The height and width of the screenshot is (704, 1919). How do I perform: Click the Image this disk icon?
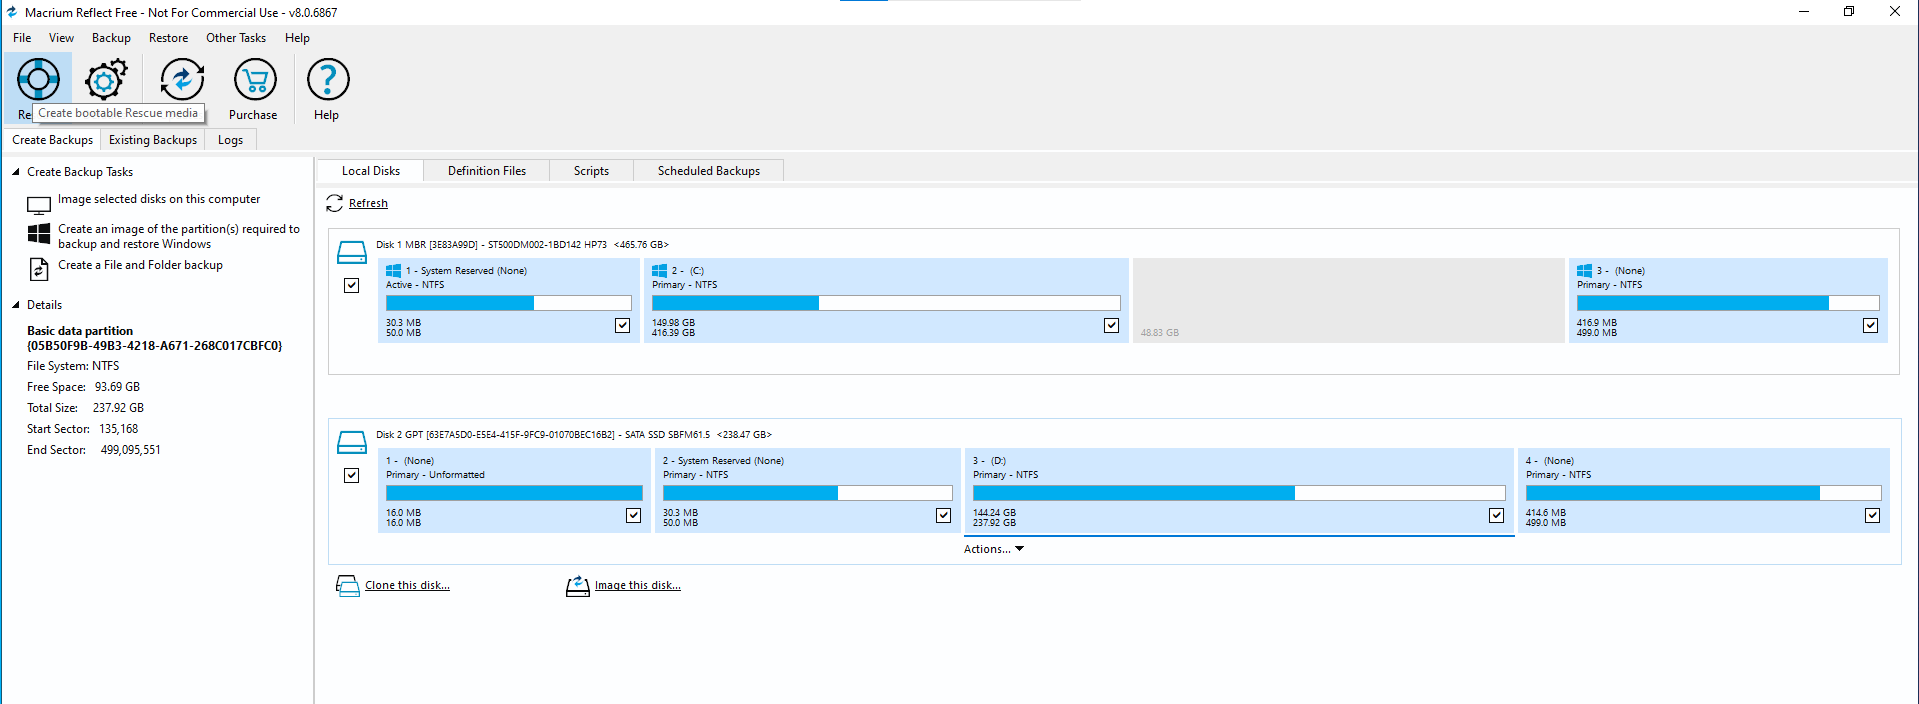[x=578, y=586]
